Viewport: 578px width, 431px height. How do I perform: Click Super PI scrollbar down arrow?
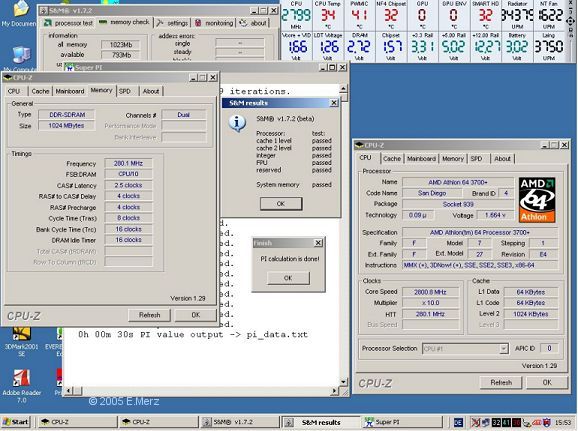(x=343, y=382)
